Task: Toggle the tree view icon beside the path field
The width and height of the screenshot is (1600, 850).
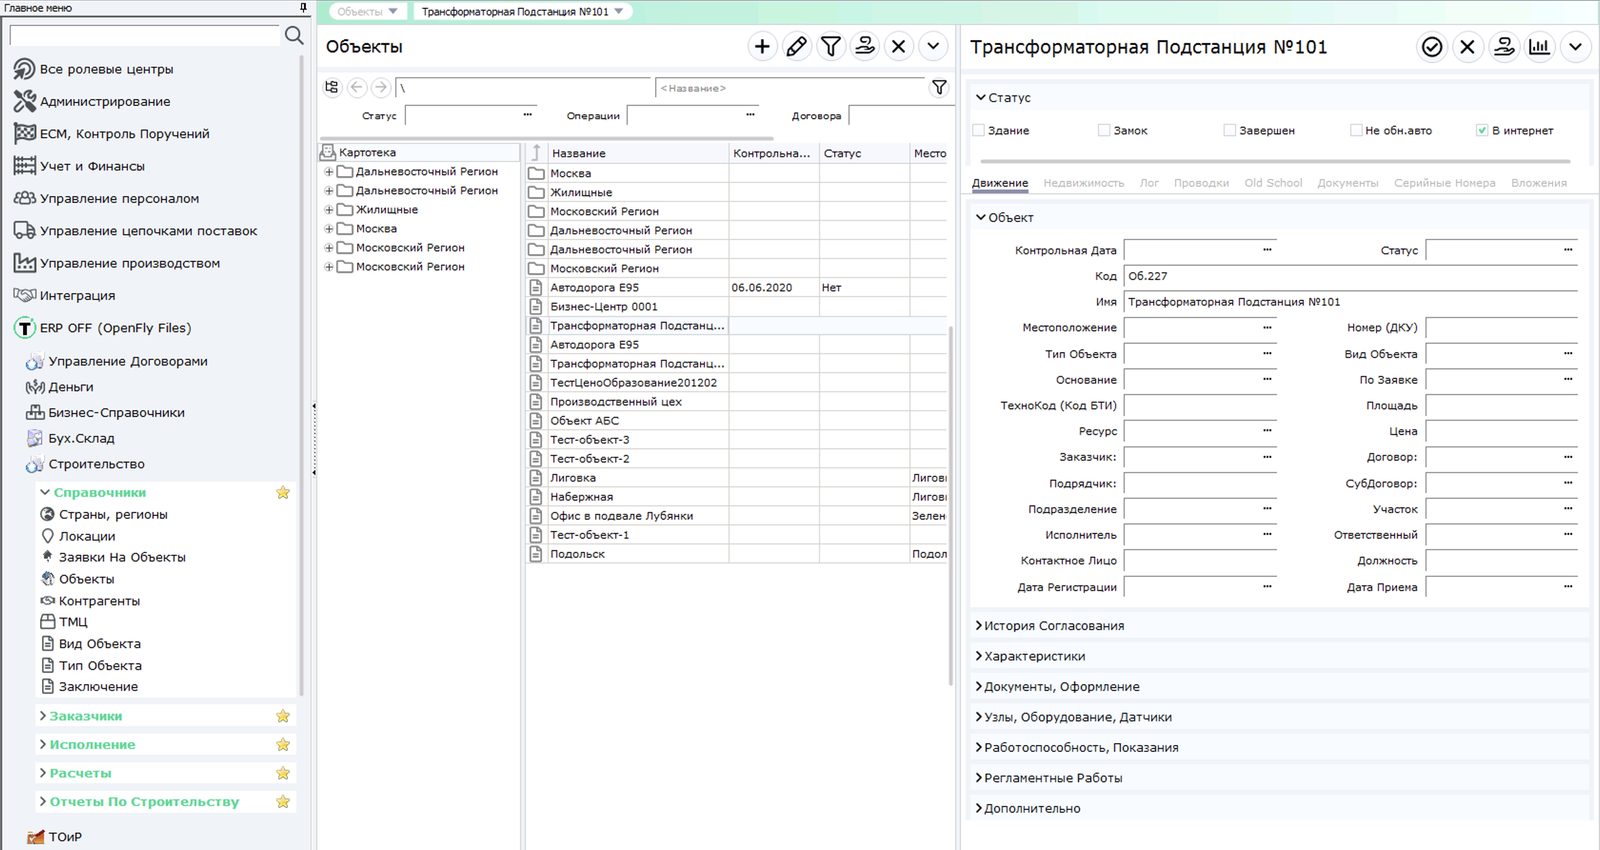Action: coord(332,88)
